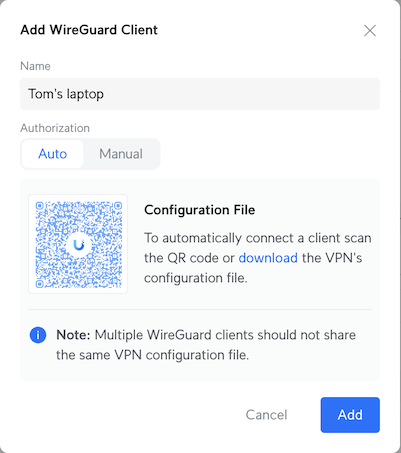Click the blue Add button
The height and width of the screenshot is (453, 401).
[350, 415]
